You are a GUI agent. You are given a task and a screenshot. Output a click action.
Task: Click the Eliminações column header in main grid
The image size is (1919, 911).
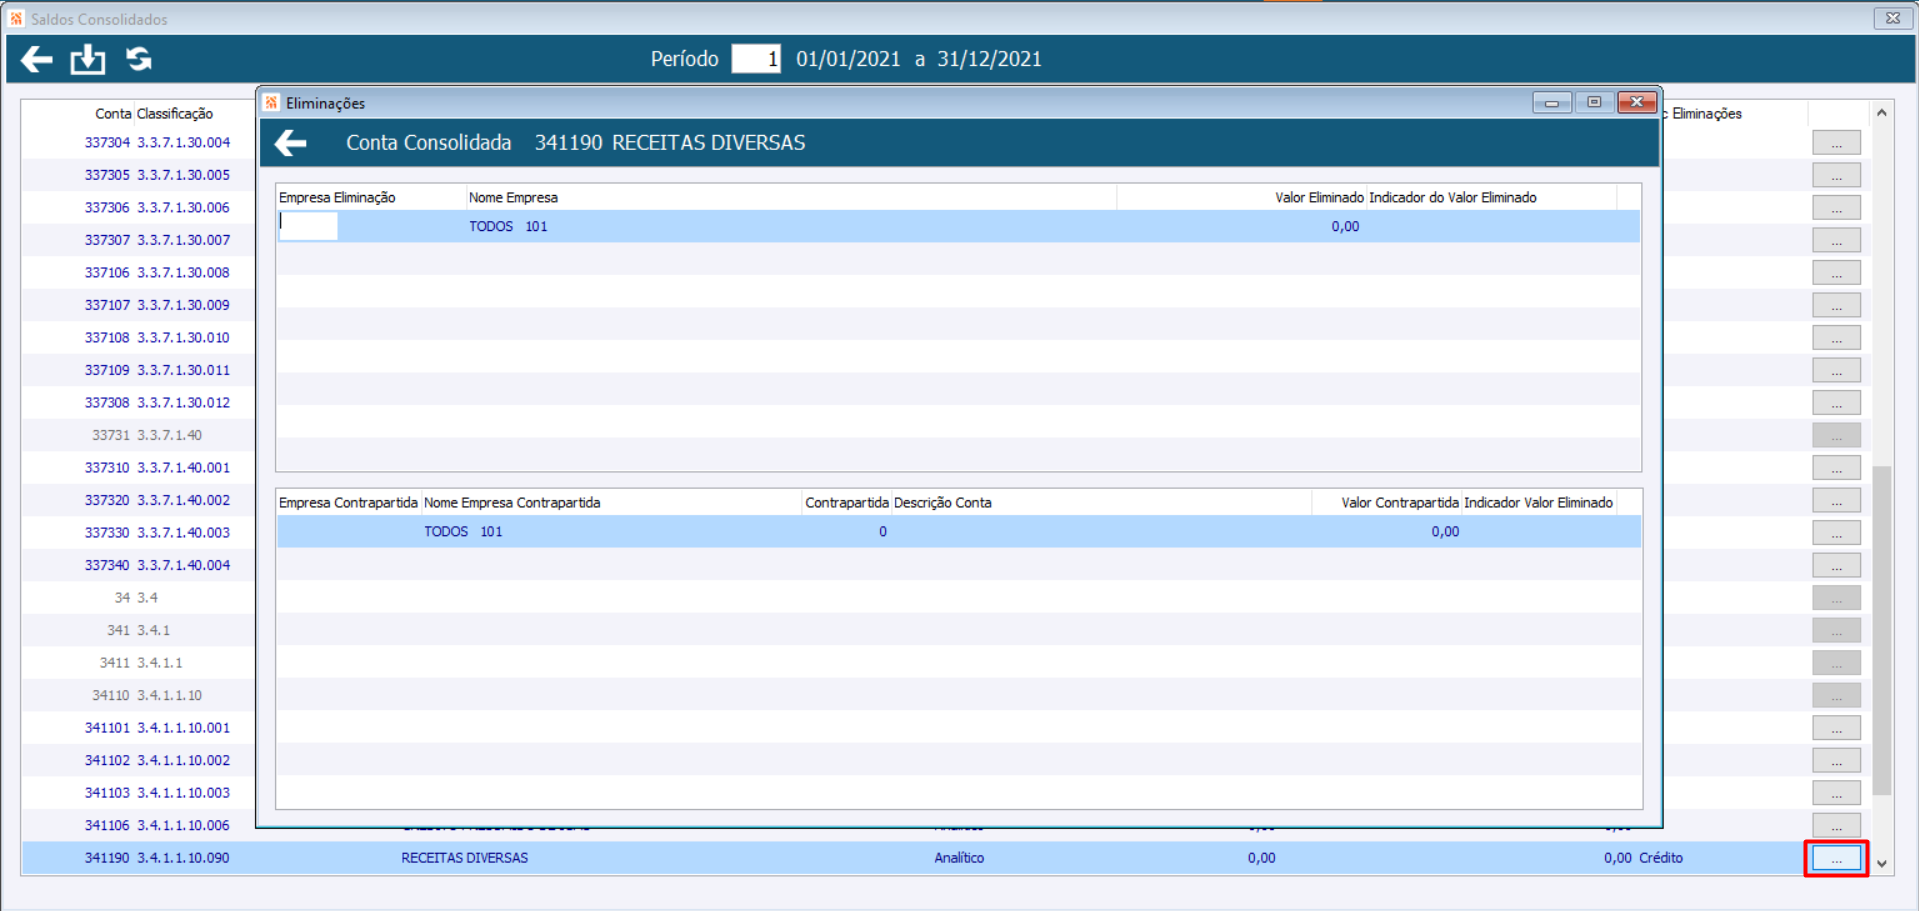[x=1706, y=114]
